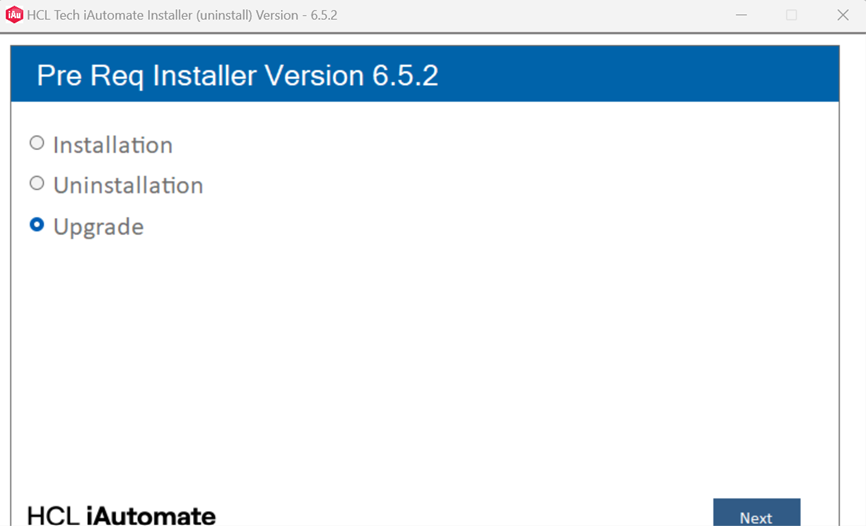
Task: Click the HCL iAutomate logo
Action: point(121,515)
